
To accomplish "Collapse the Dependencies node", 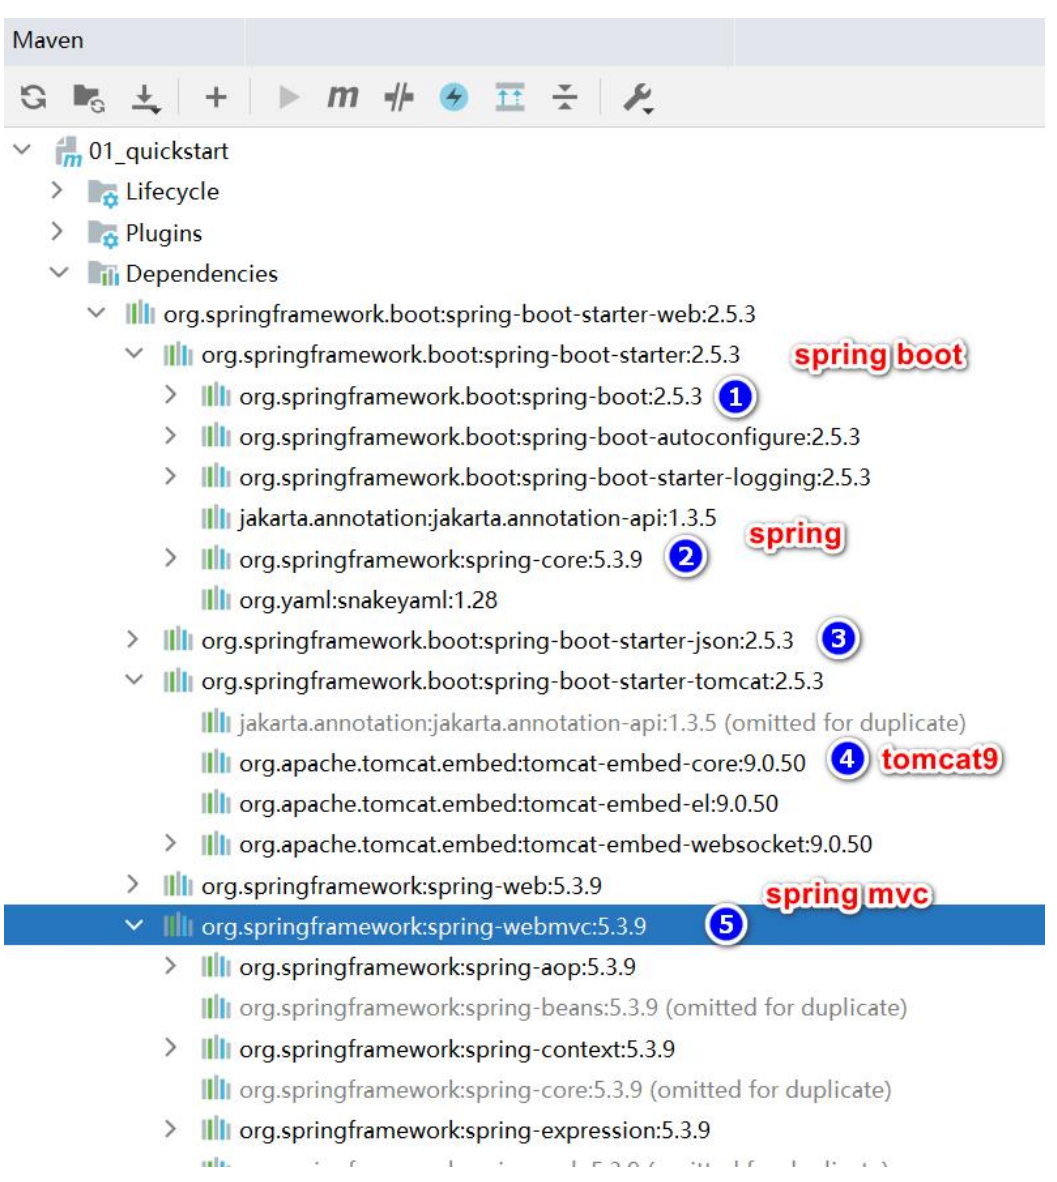I will pyautogui.click(x=59, y=272).
